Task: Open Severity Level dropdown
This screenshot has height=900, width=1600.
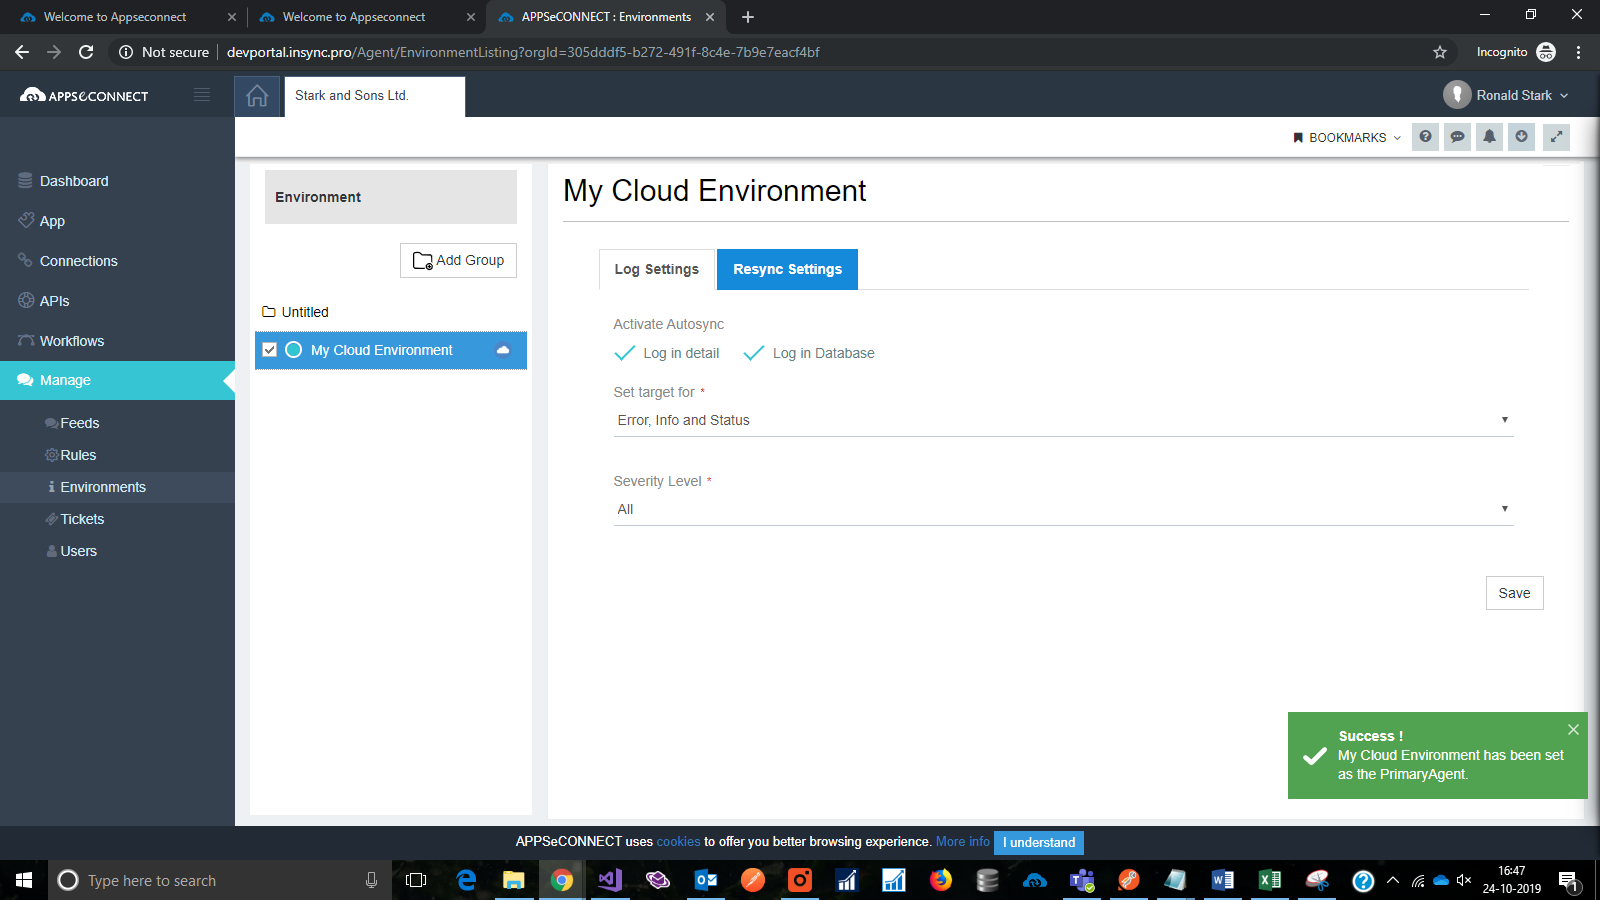Action: [x=1063, y=509]
